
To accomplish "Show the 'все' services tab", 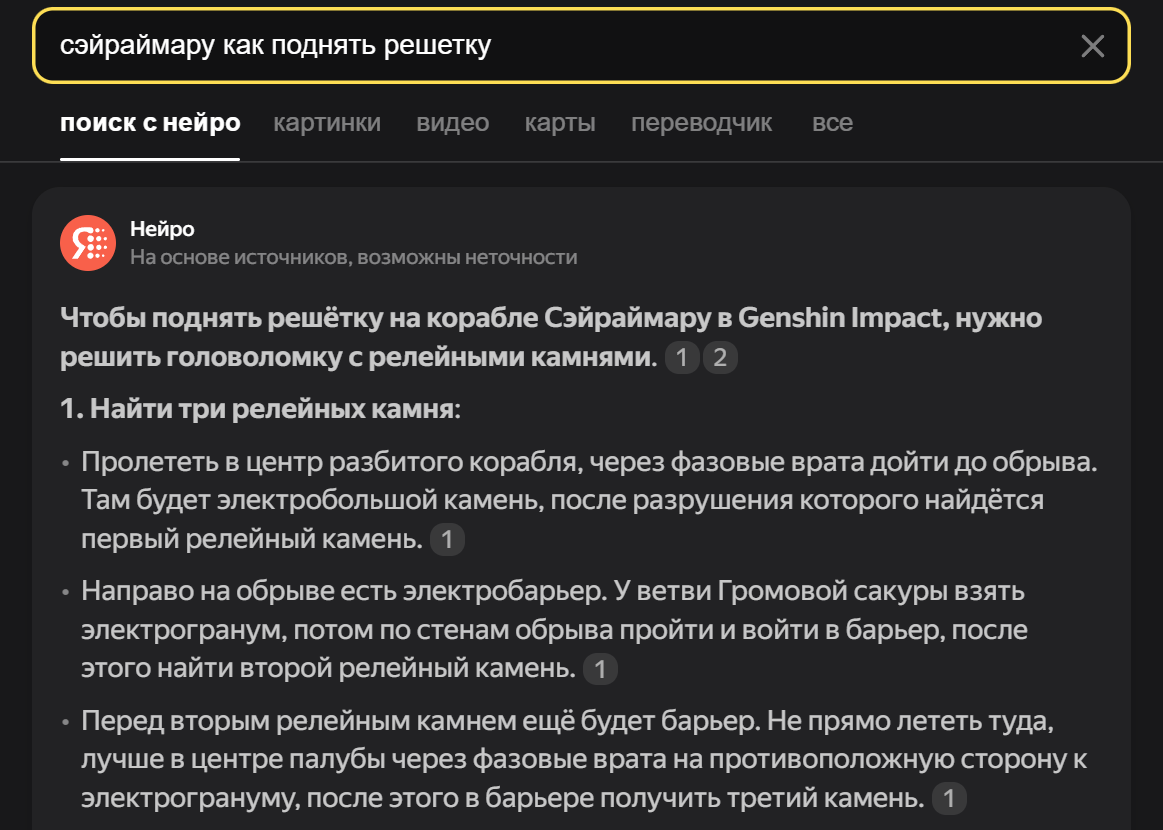I will [832, 123].
